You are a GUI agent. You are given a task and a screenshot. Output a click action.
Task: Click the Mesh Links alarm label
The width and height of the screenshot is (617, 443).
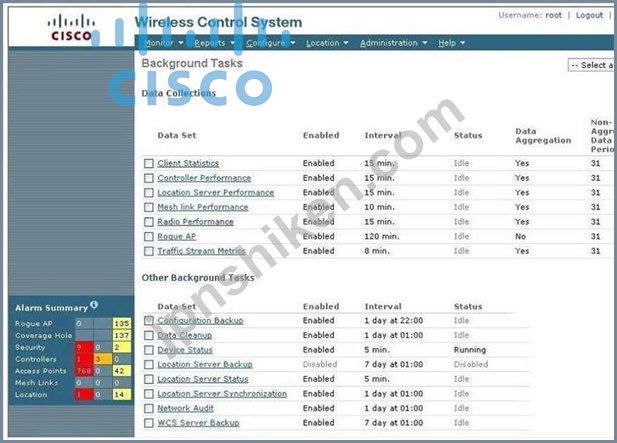37,383
